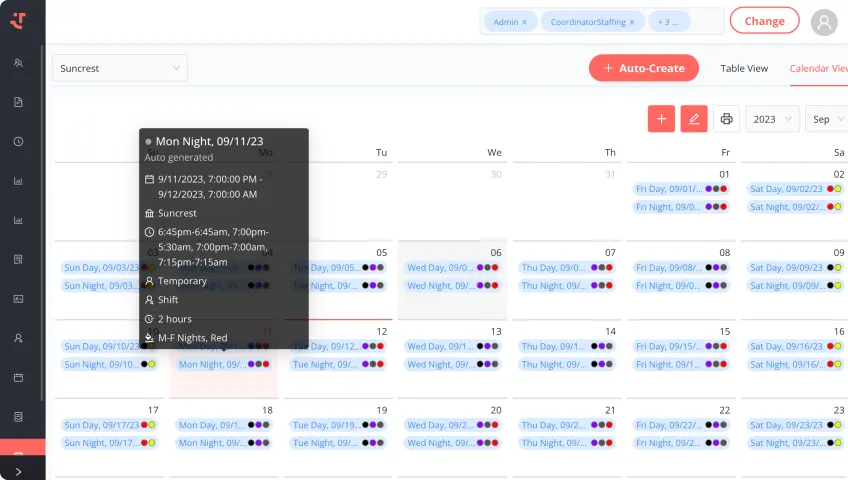Expand the sidebar with the arrow
The width and height of the screenshot is (848, 480).
(x=18, y=472)
